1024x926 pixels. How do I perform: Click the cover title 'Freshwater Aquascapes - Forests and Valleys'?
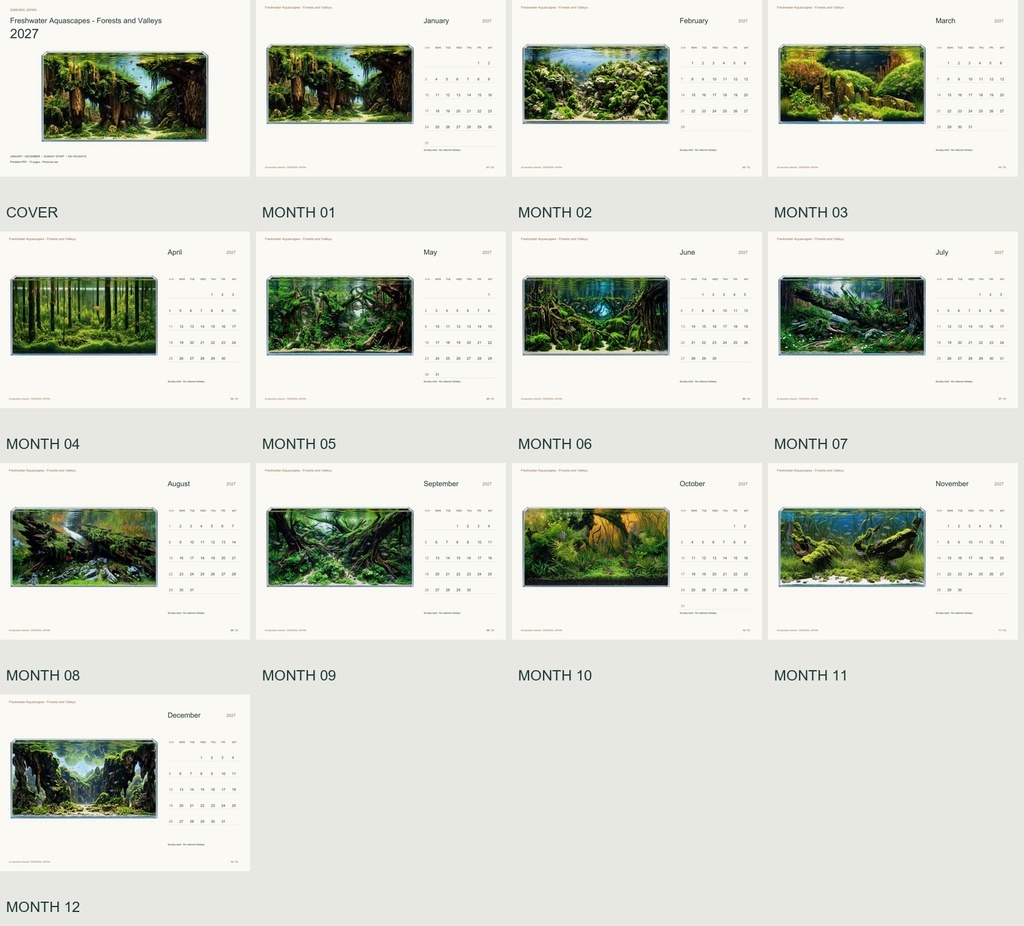click(86, 21)
